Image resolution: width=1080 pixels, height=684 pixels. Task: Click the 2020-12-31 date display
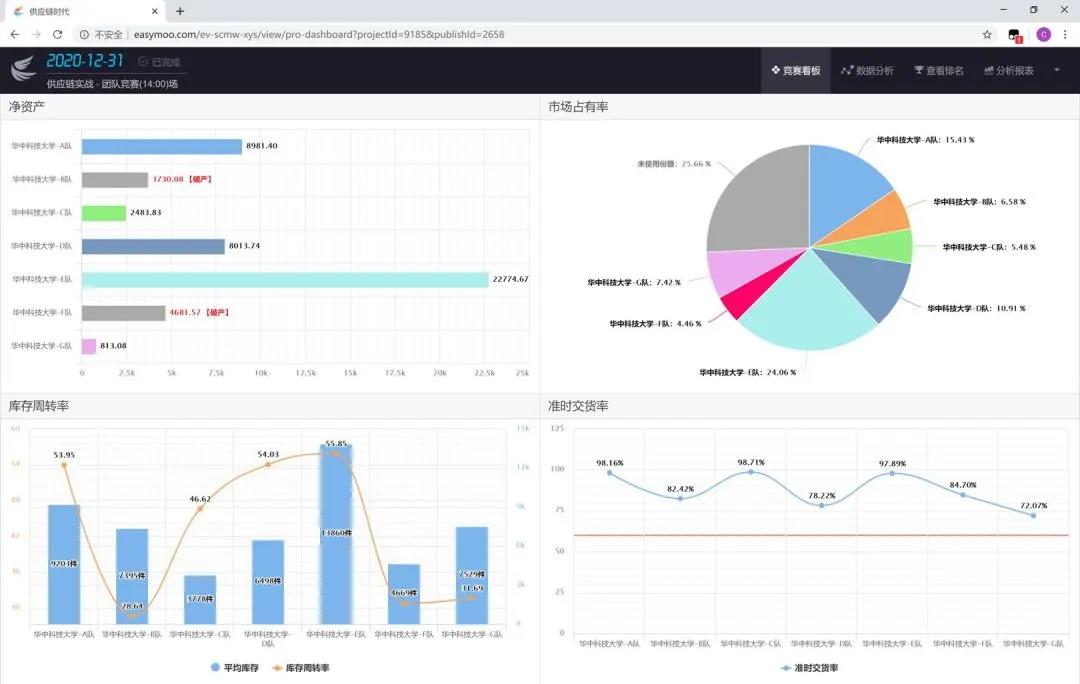coord(85,61)
